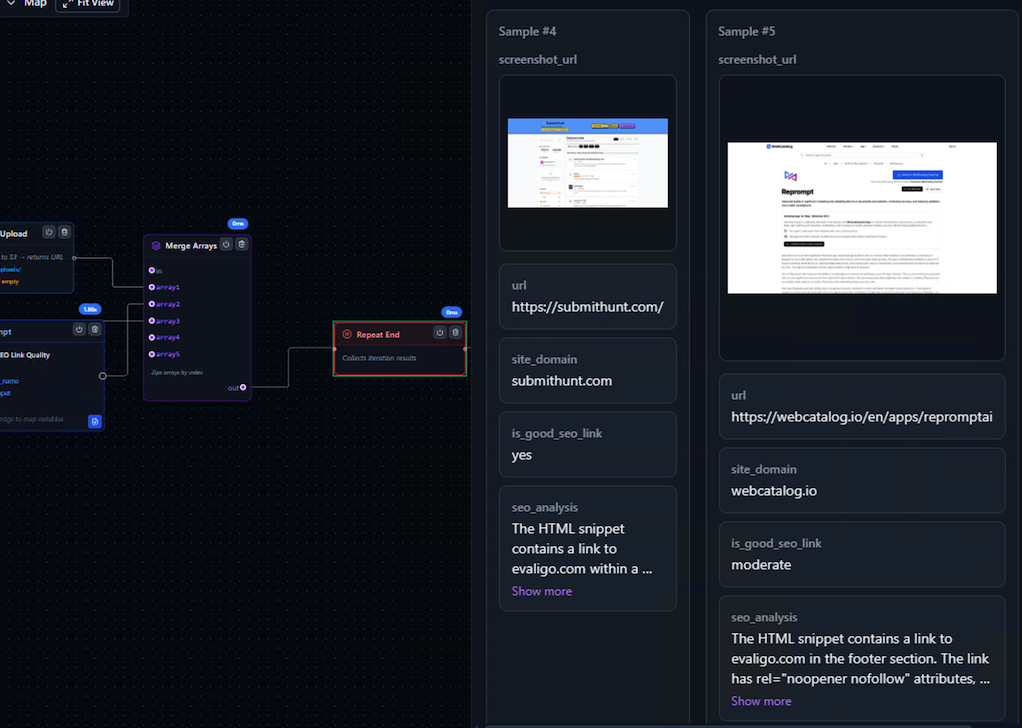Open Sample #4 screenshot thumbnail
This screenshot has height=728, width=1022.
[x=587, y=162]
